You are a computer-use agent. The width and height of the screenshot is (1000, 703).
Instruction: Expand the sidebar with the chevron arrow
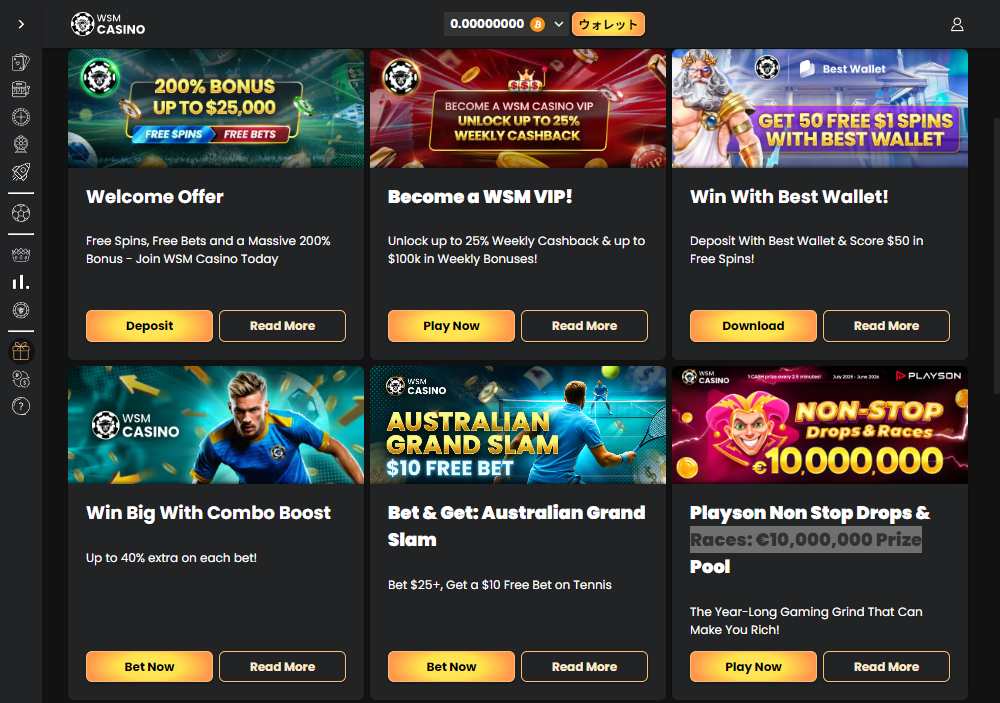pyautogui.click(x=21, y=24)
